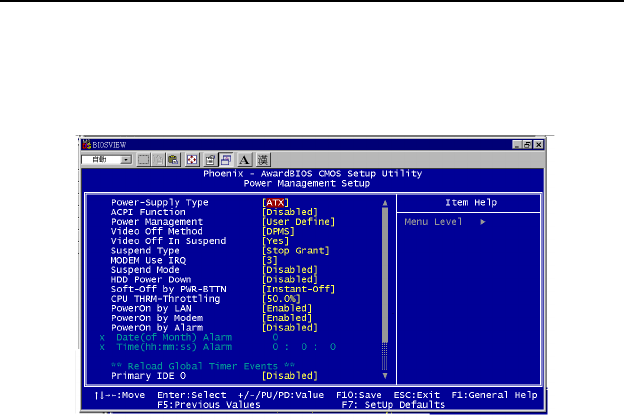Select the PowerOn by LAN [Enabled] value

(287, 308)
